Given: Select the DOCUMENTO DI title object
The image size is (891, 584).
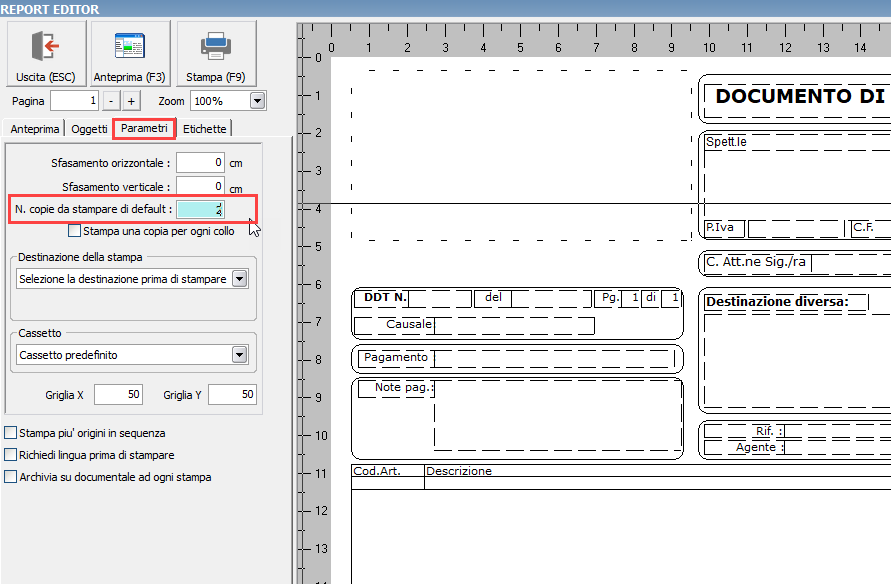Looking at the screenshot, I should click(800, 96).
